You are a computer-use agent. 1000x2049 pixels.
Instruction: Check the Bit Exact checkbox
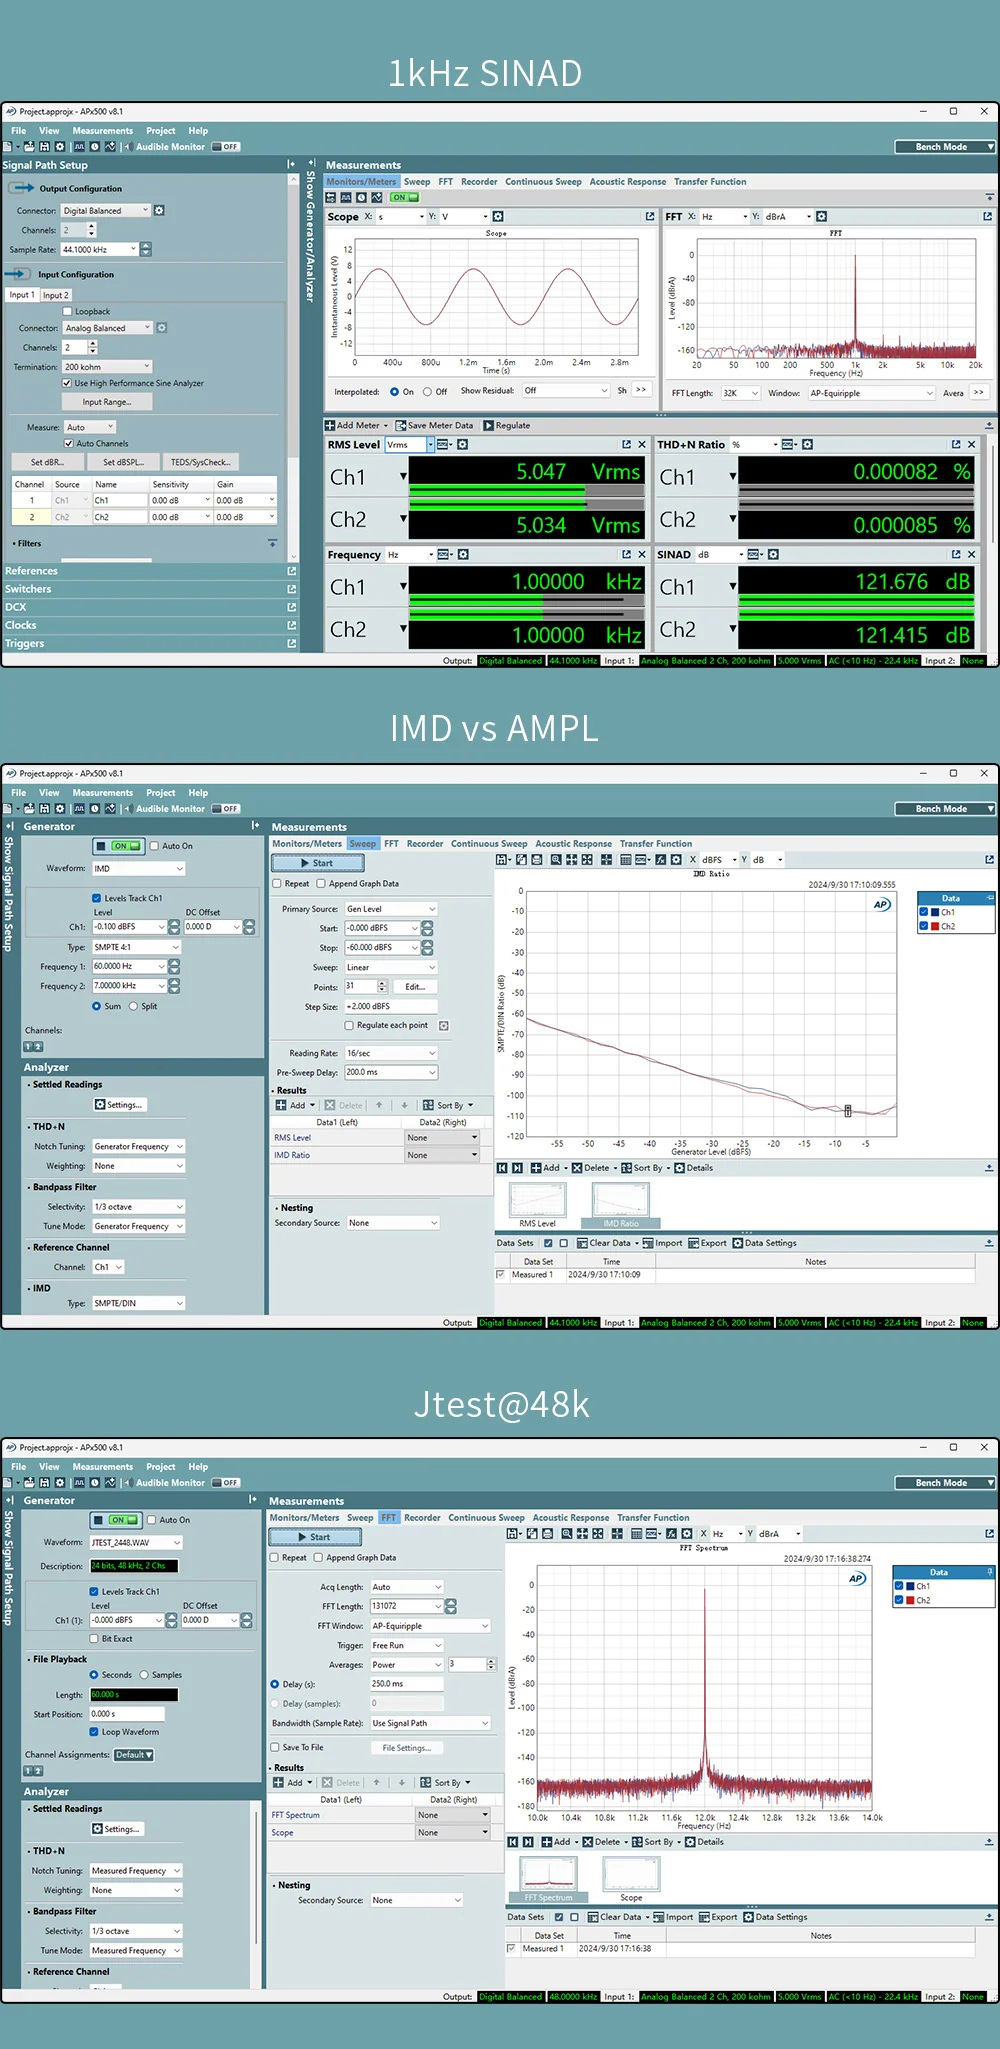tap(94, 1639)
